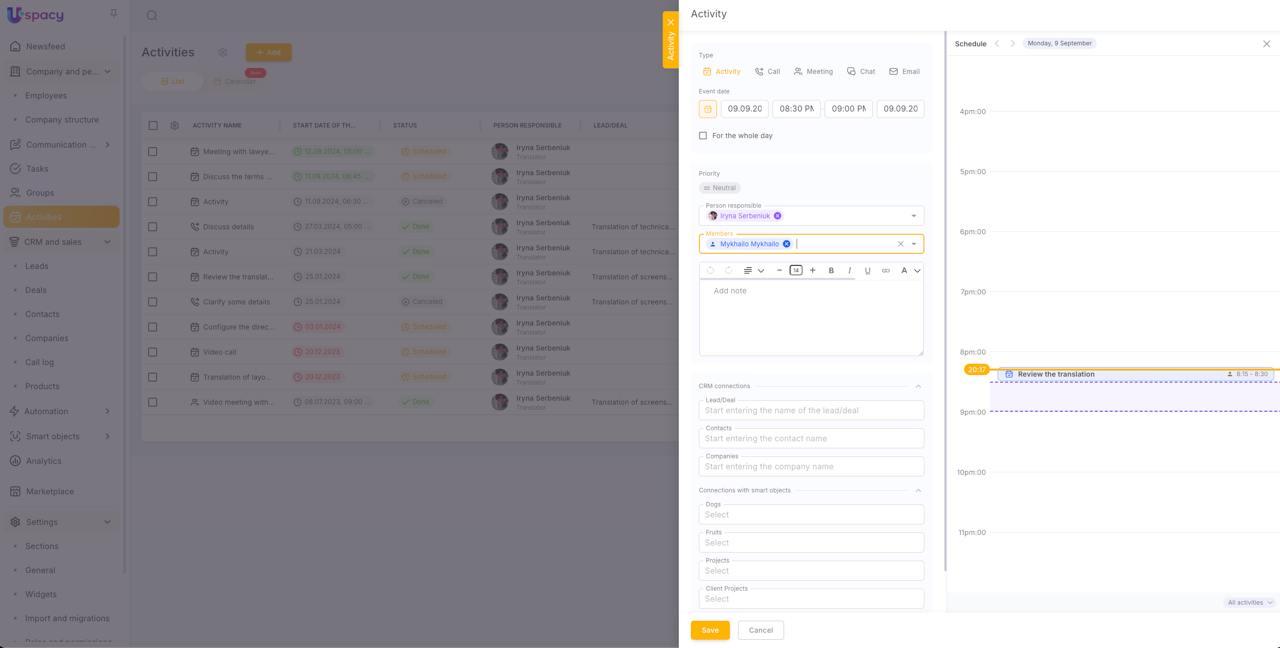The height and width of the screenshot is (648, 1280).
Task: Open the Person responsible dropdown
Action: (913, 216)
